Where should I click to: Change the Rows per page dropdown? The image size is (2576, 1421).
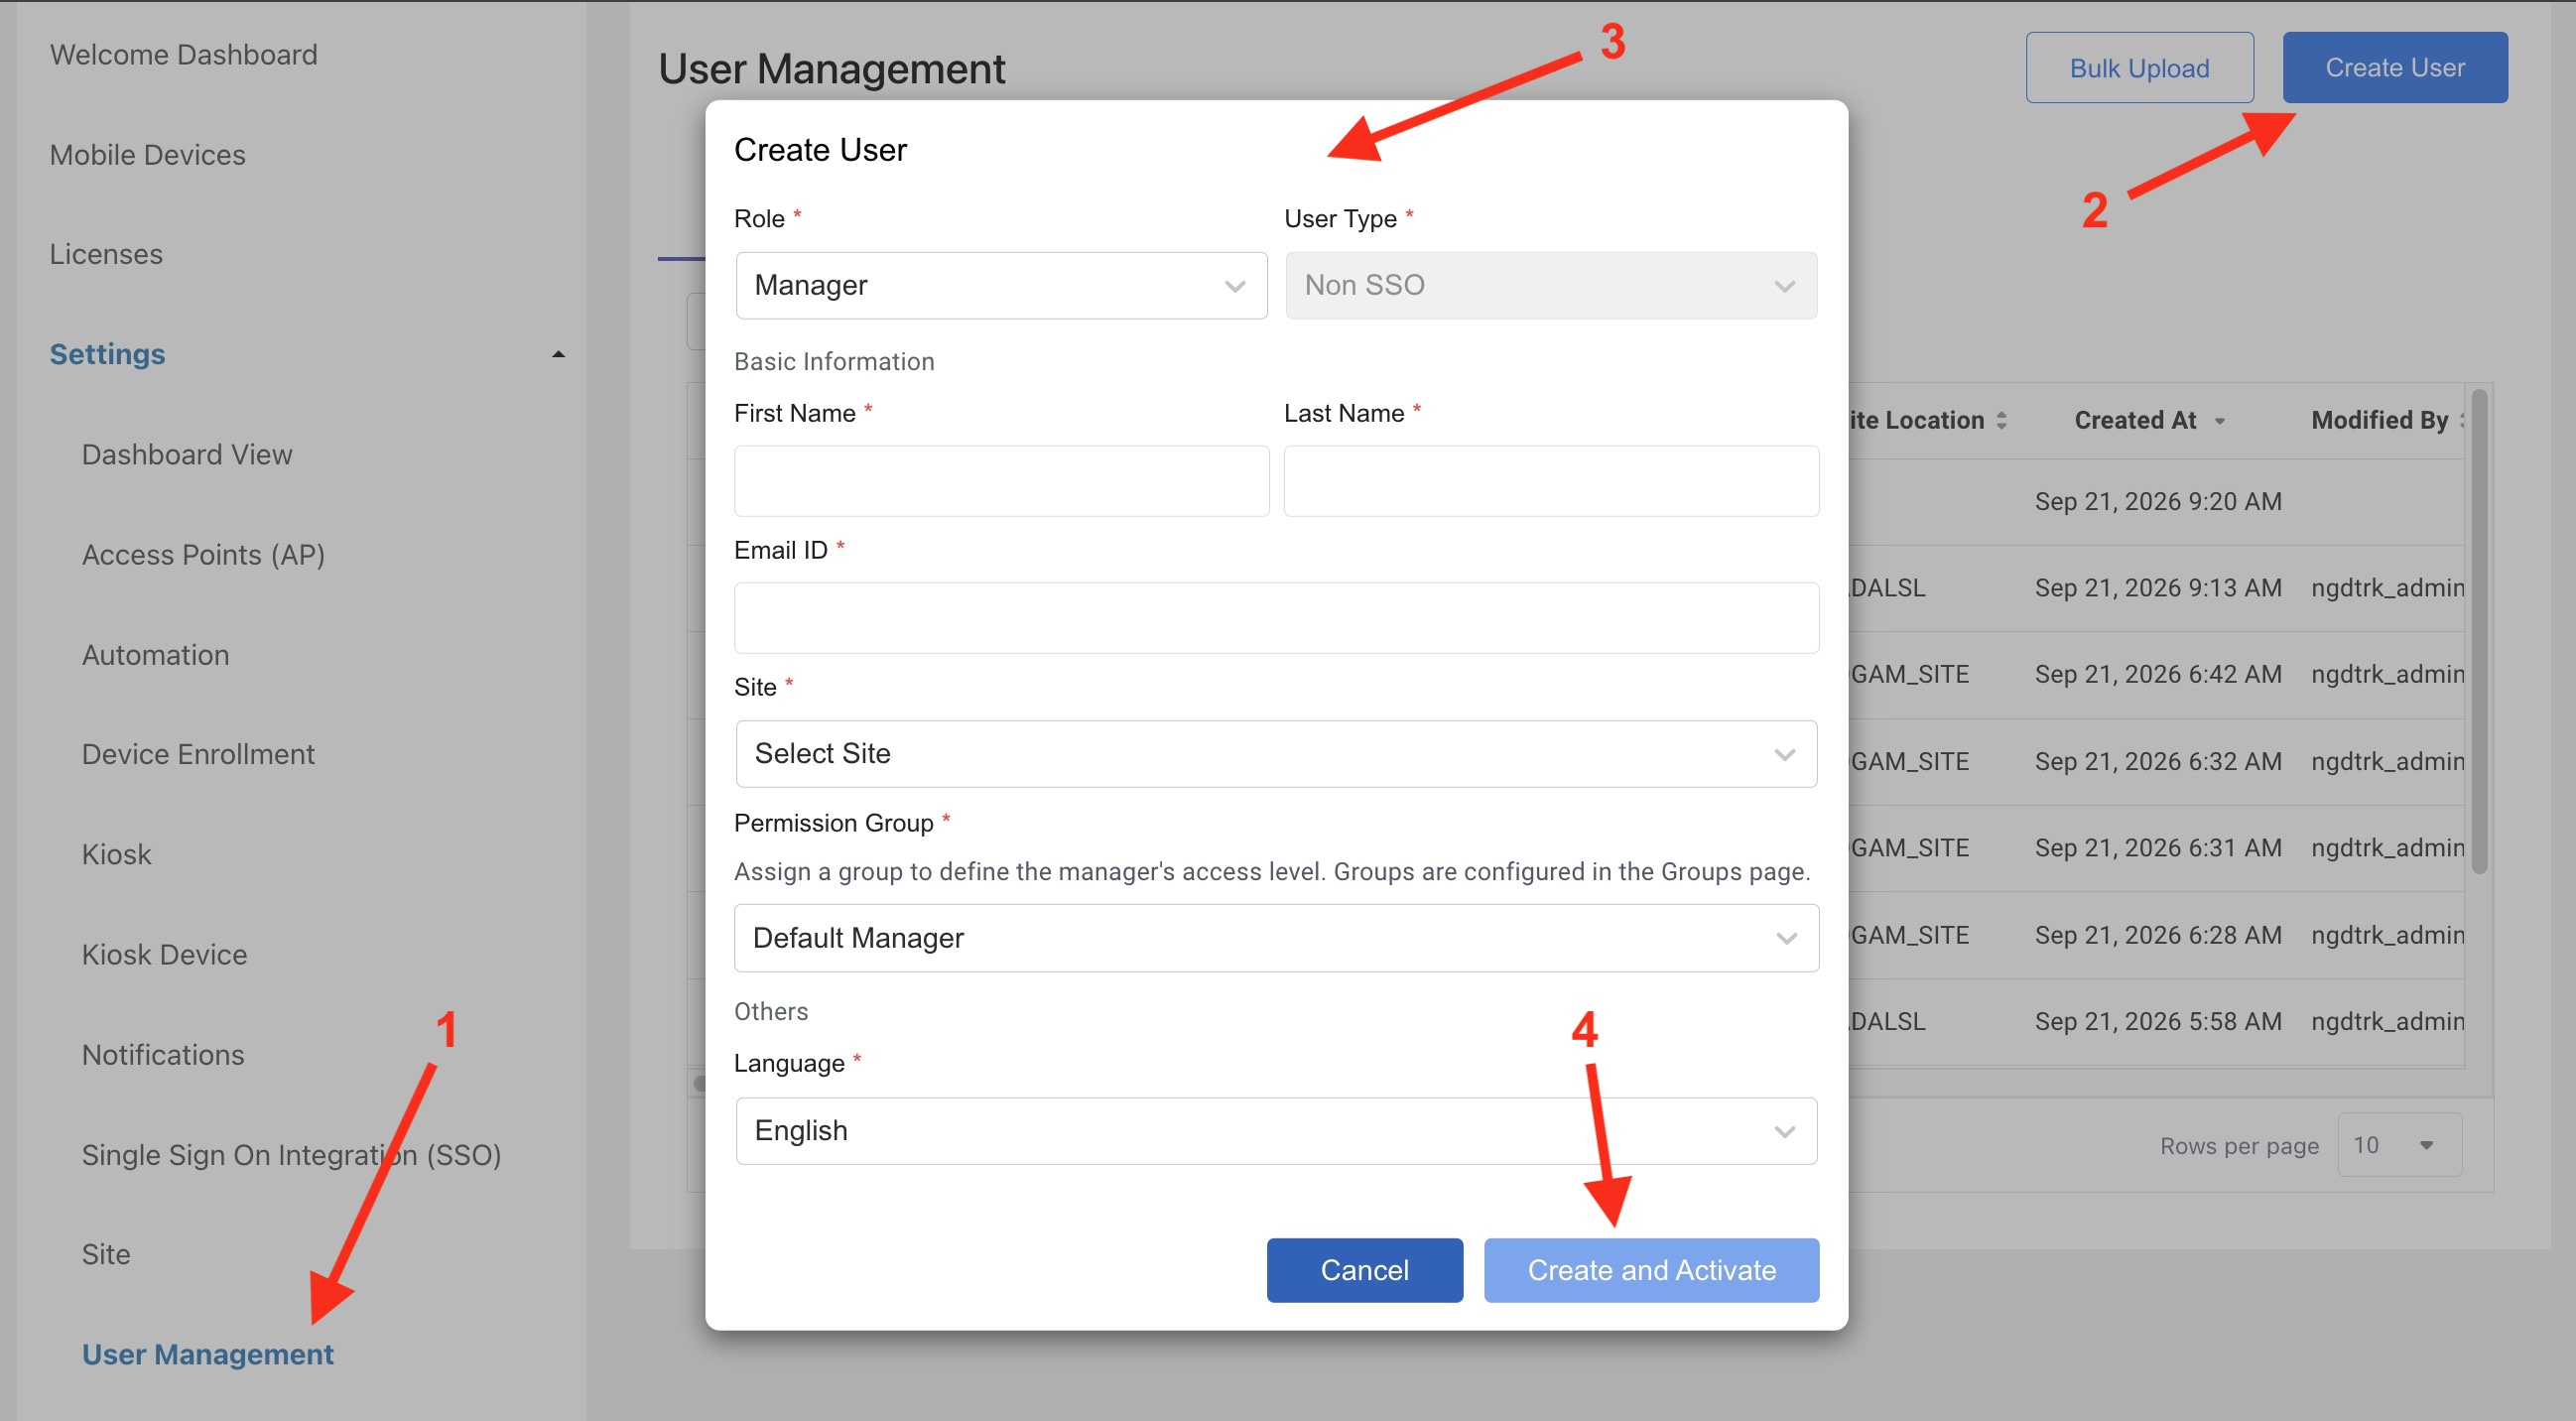click(x=2399, y=1145)
